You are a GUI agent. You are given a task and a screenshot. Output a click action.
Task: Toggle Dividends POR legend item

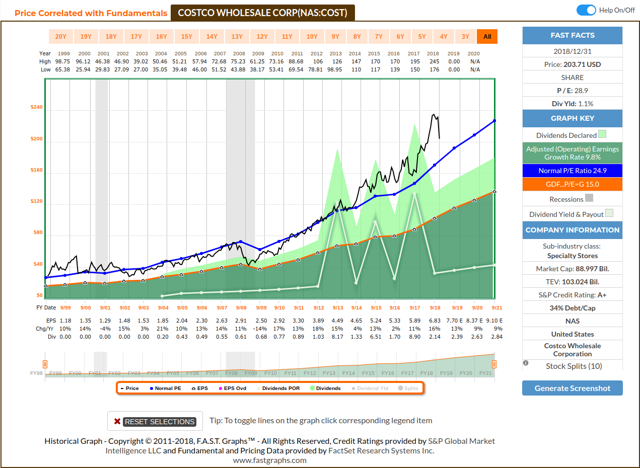(278, 388)
